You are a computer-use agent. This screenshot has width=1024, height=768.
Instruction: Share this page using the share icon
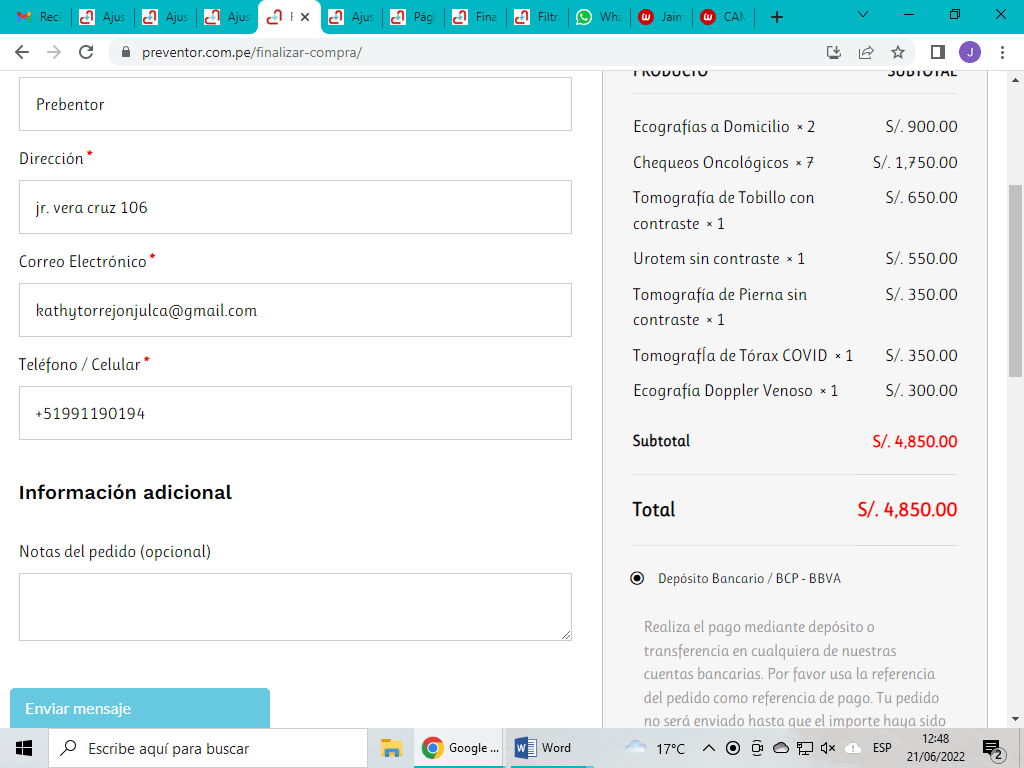[866, 52]
